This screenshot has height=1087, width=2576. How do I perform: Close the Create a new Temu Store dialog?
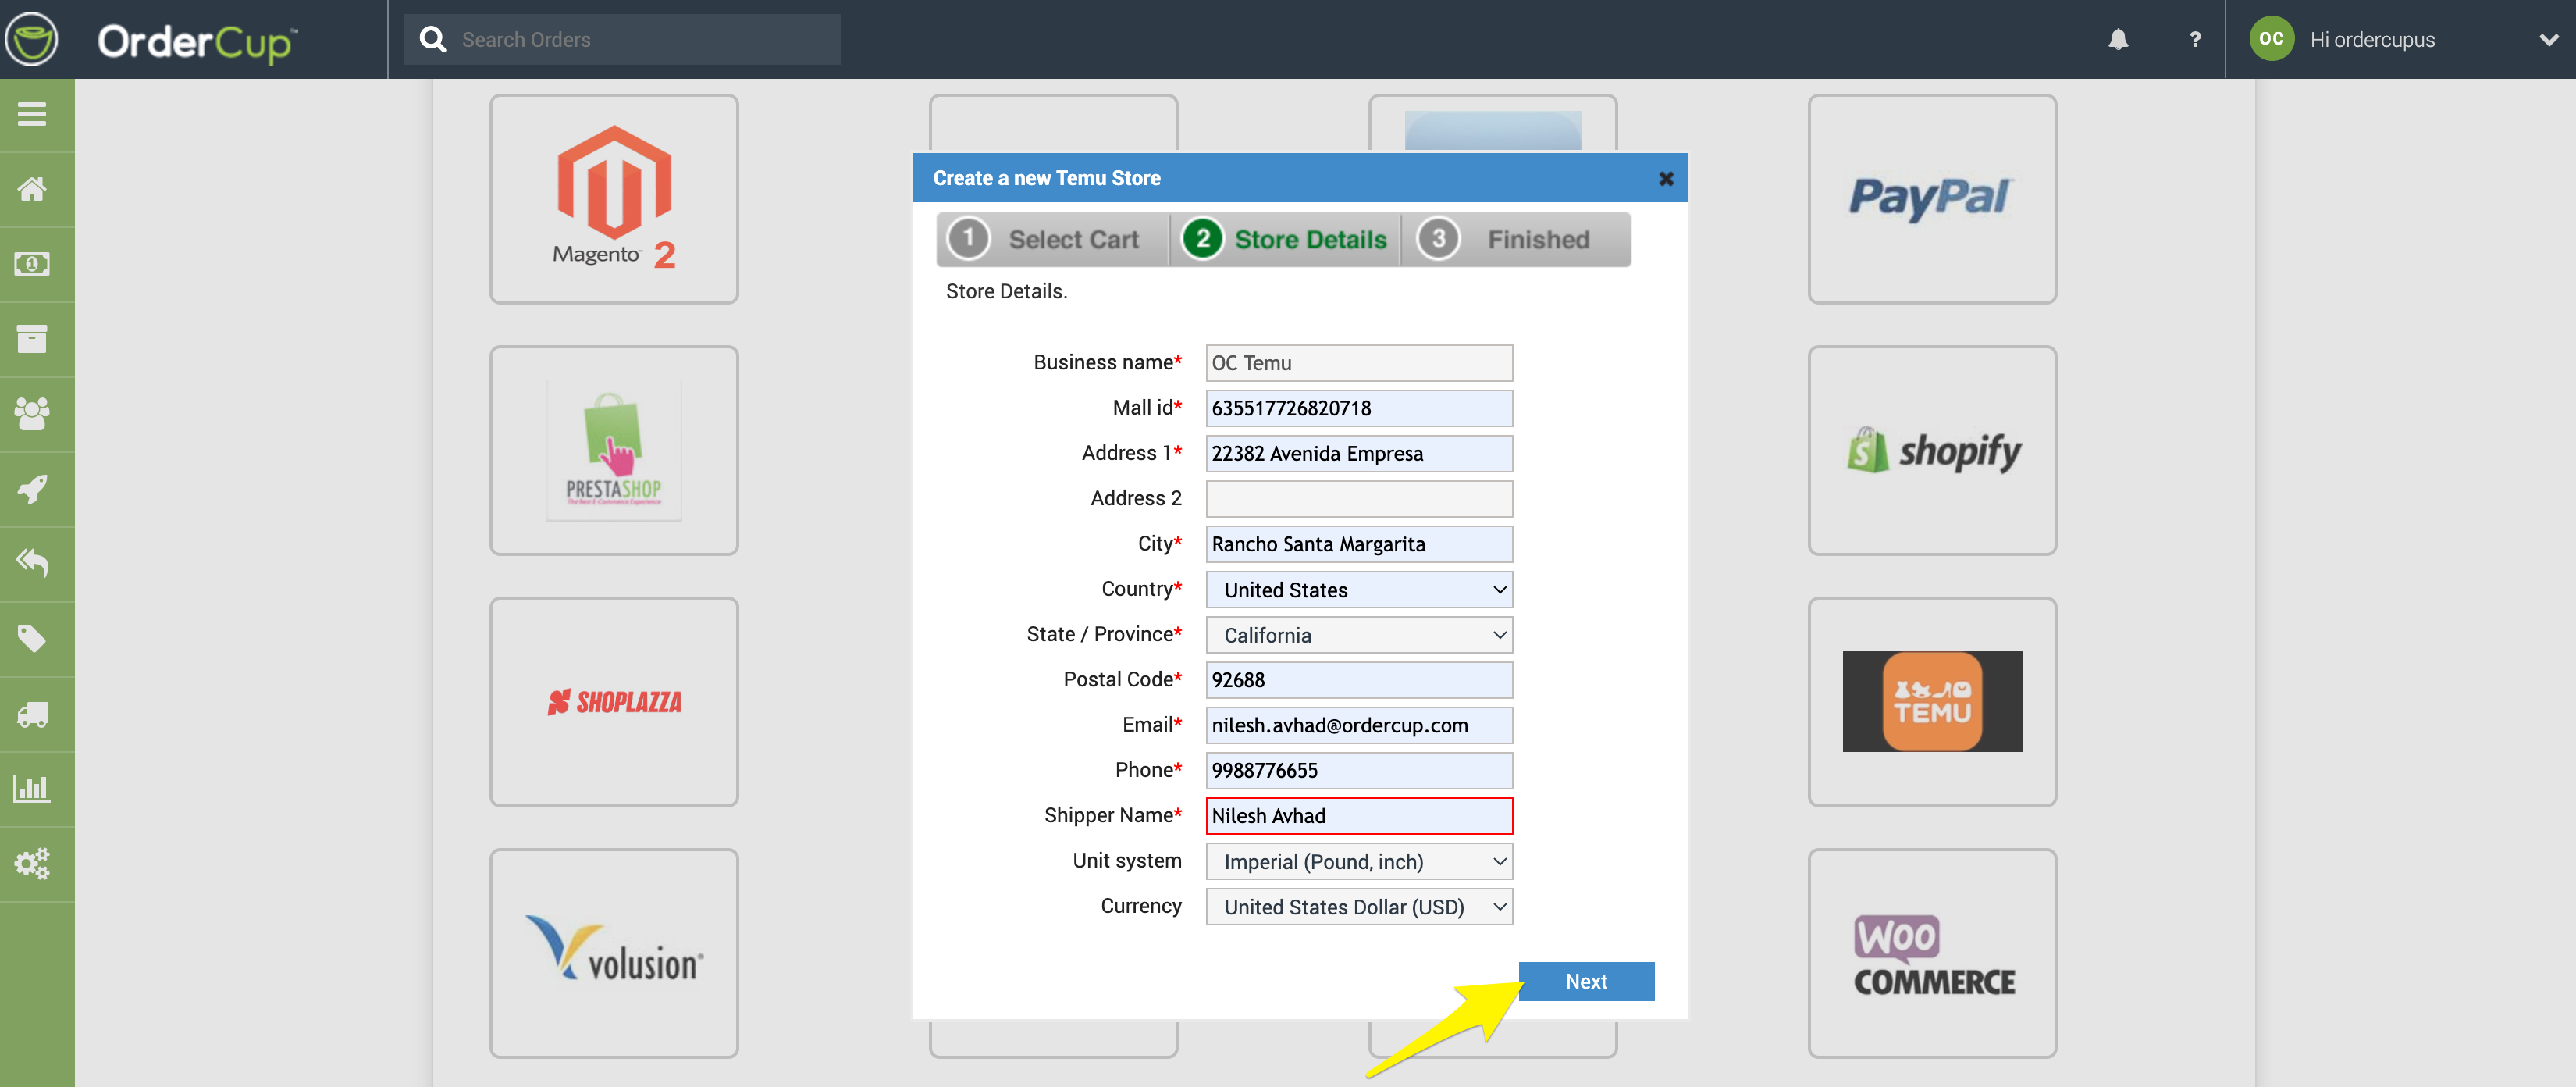click(x=1665, y=179)
